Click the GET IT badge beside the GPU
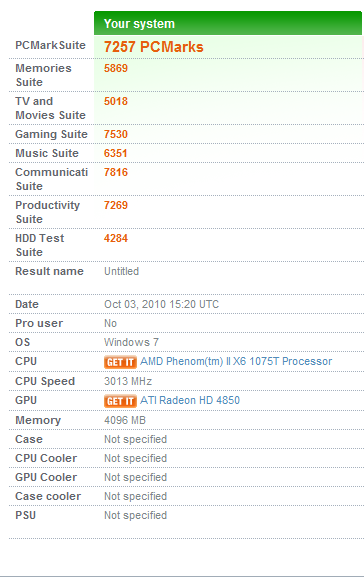 (x=120, y=401)
